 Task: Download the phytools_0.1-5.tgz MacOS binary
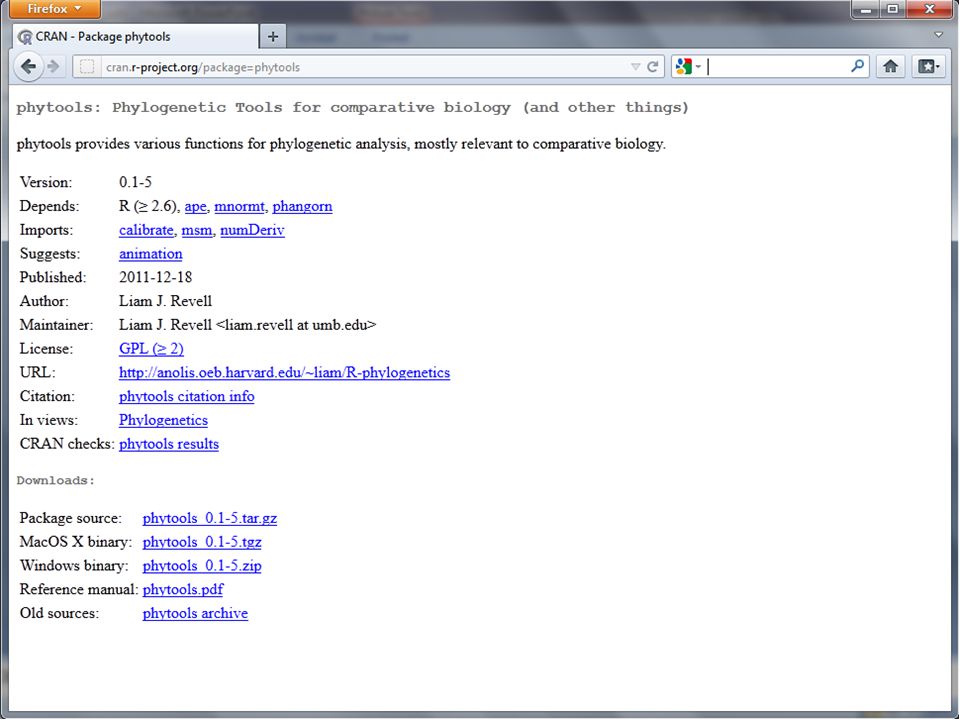point(202,542)
